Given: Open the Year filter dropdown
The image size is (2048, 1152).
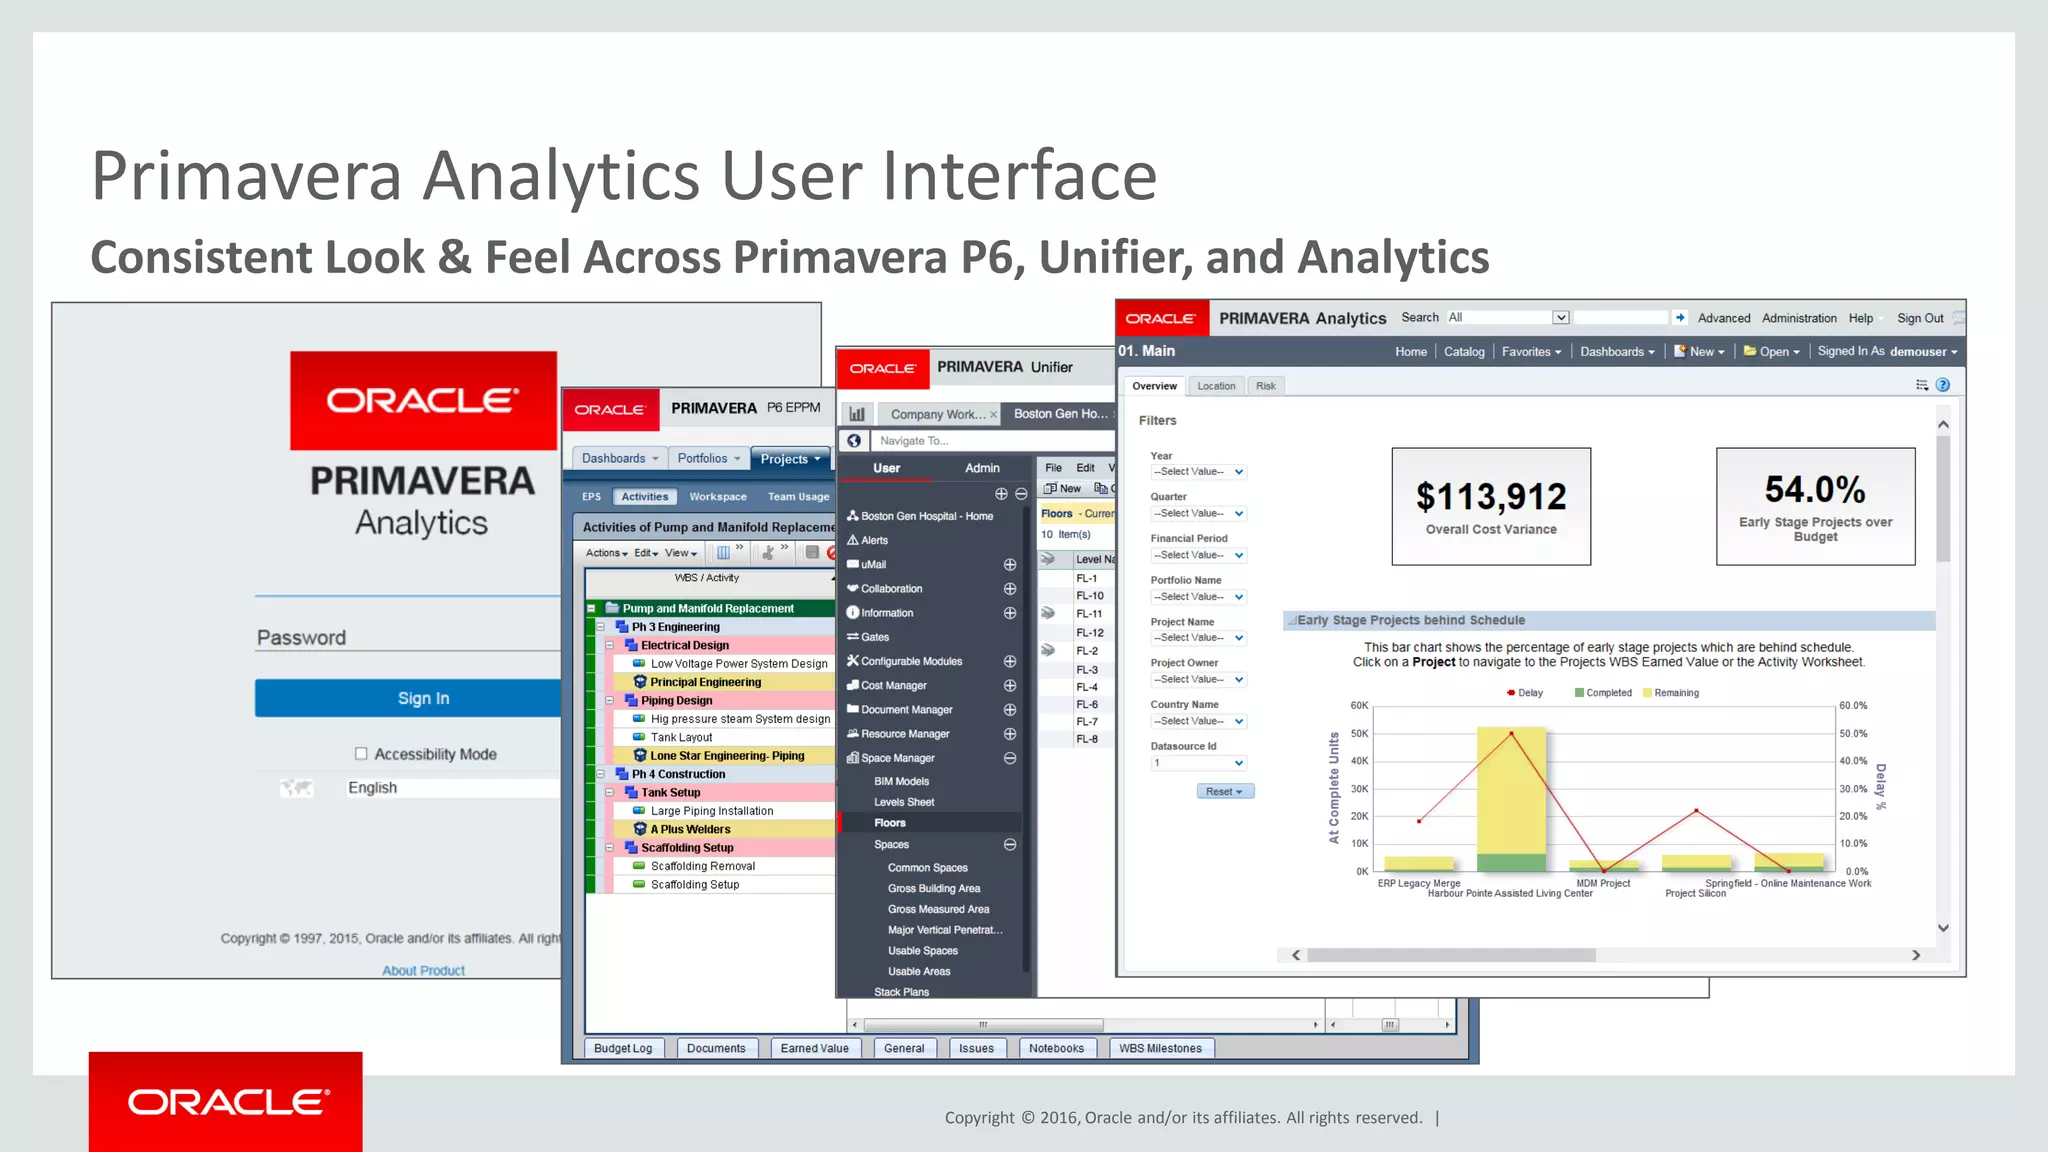Looking at the screenshot, I should click(x=1198, y=472).
